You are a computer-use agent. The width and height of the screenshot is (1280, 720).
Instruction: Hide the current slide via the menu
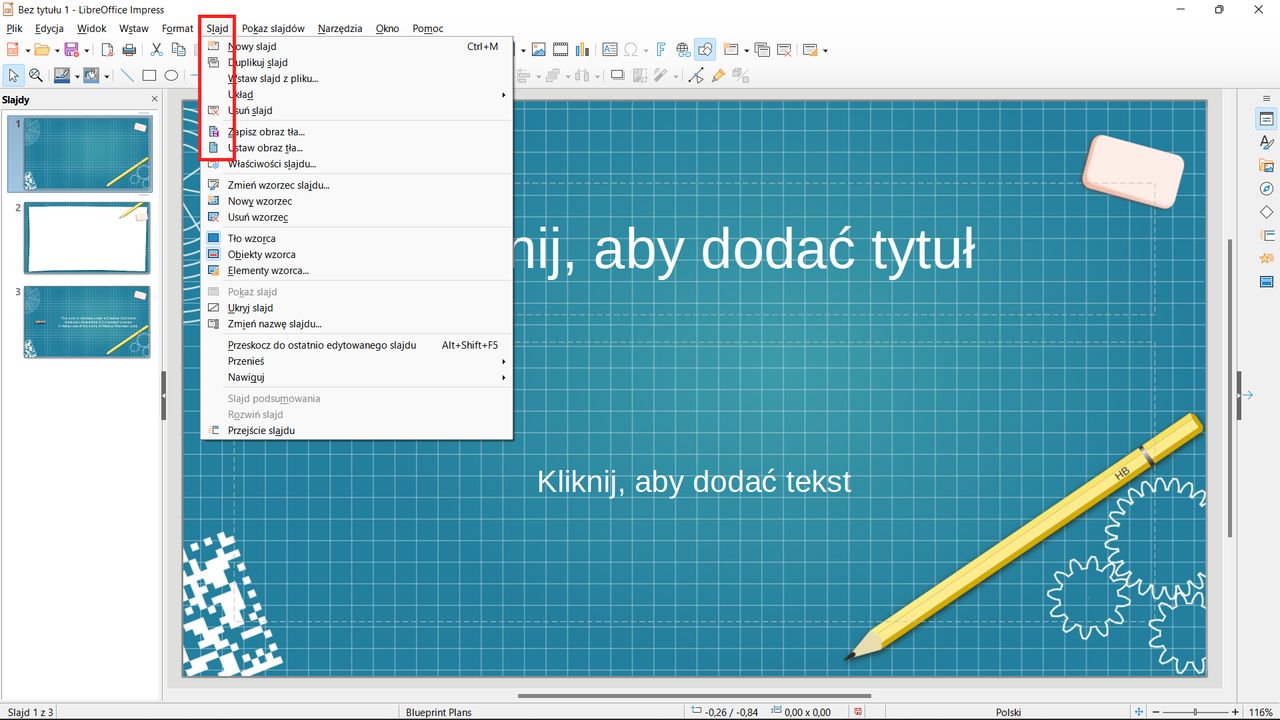250,307
